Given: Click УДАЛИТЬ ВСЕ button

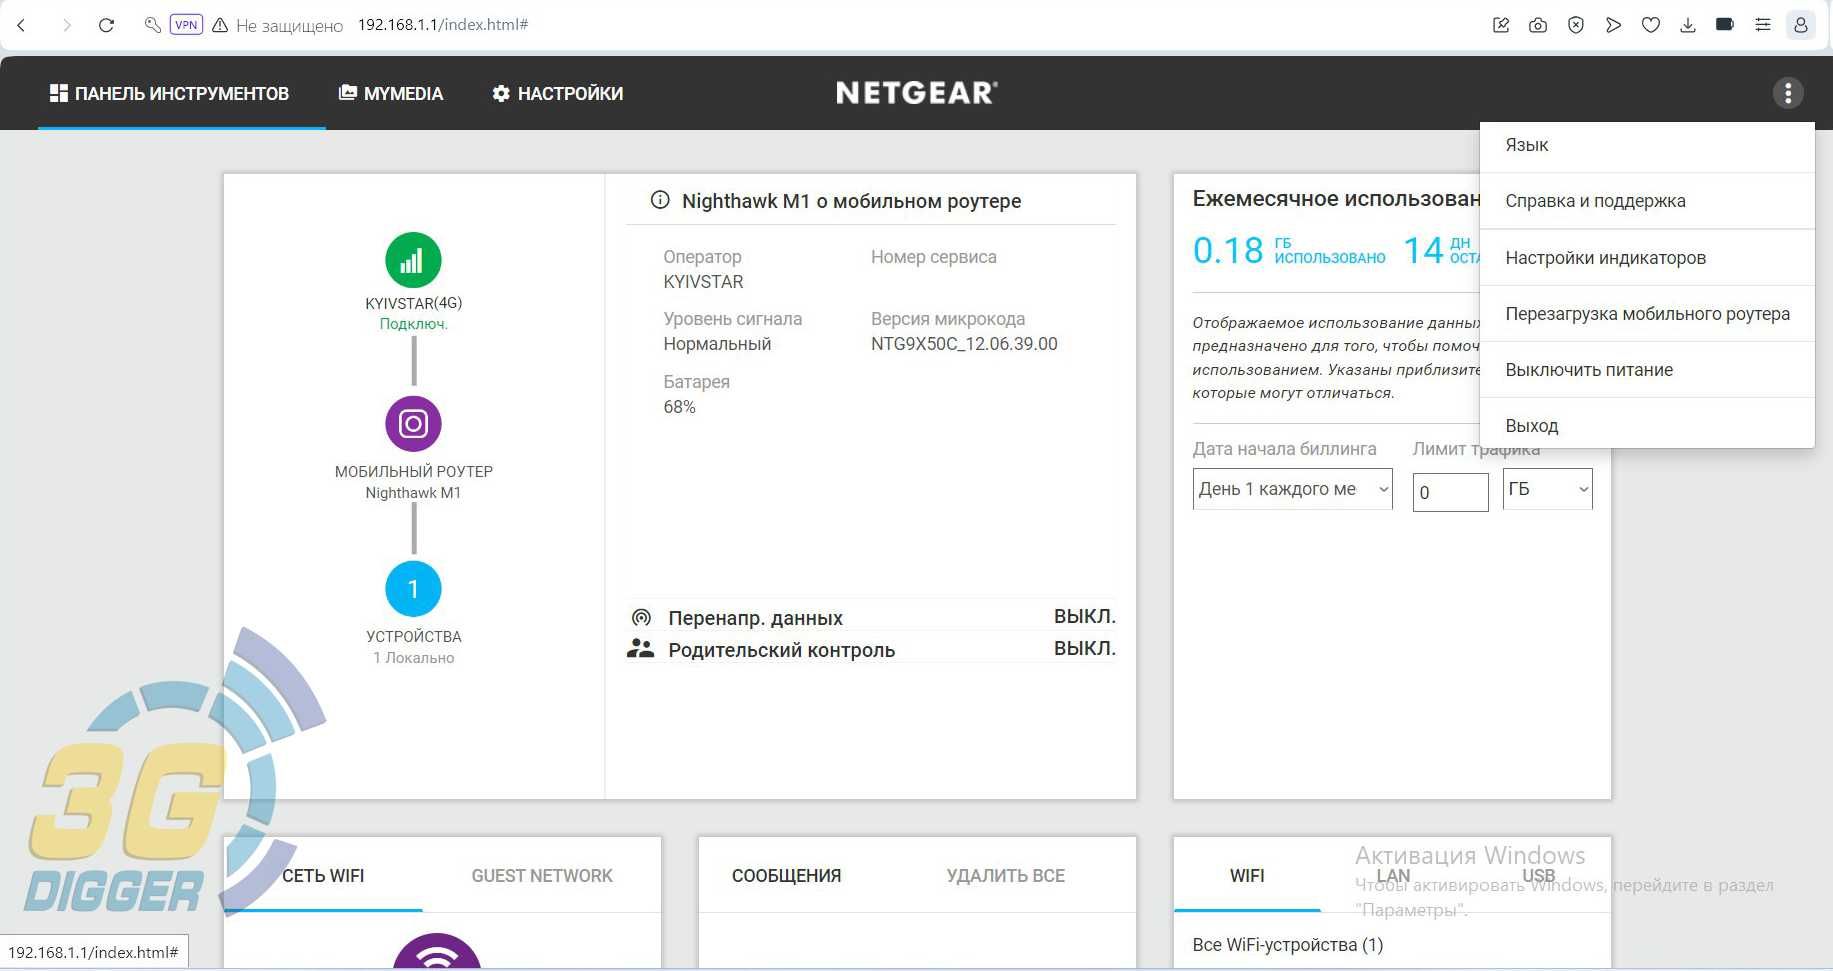Looking at the screenshot, I should click(1005, 875).
